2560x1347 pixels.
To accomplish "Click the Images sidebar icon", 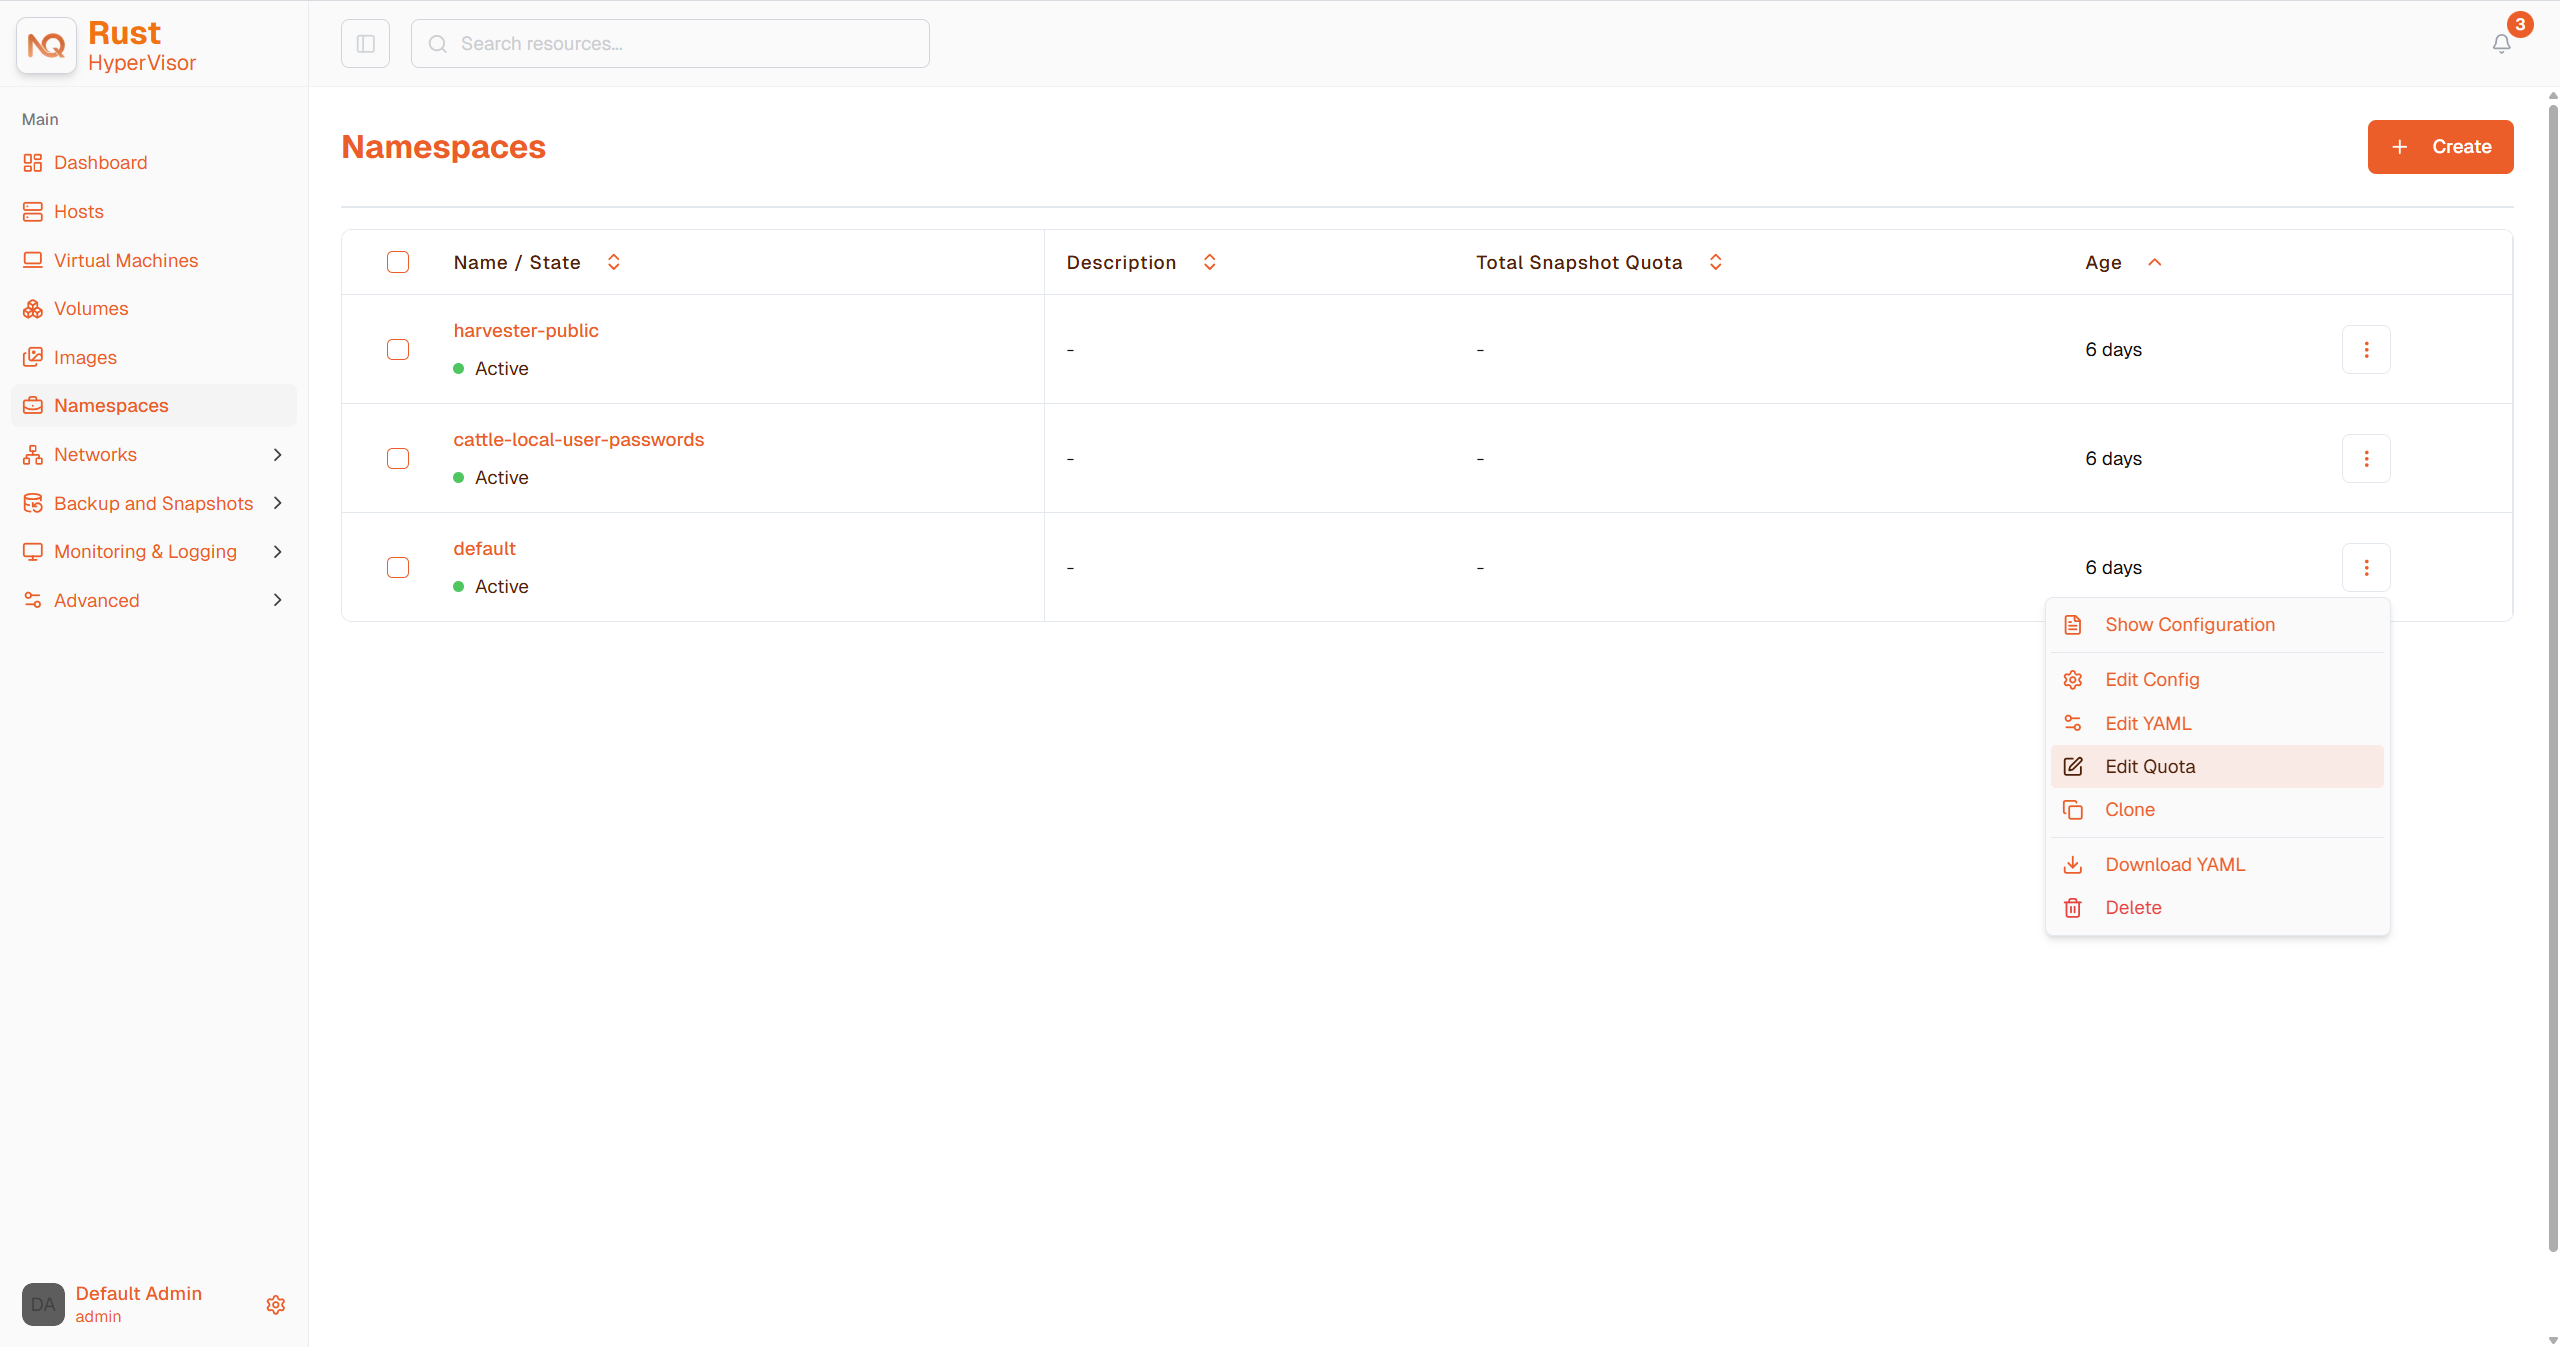I will click(x=33, y=357).
